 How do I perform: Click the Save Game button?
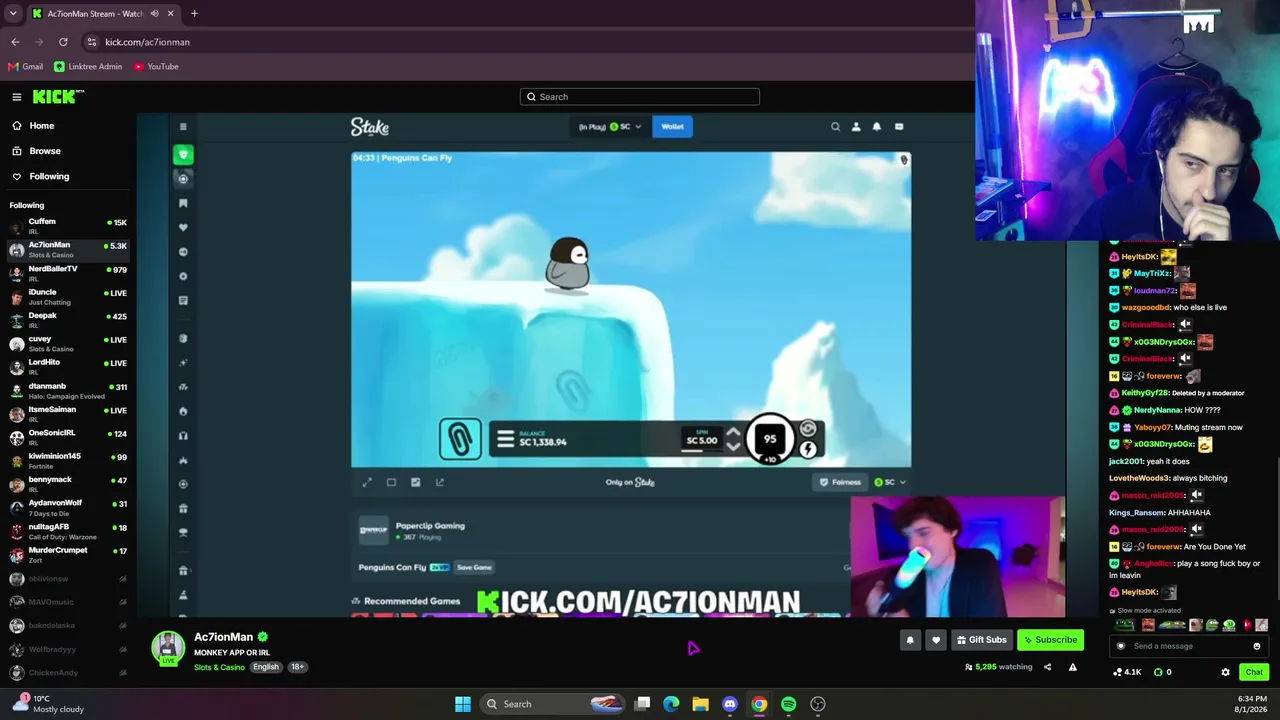click(474, 568)
